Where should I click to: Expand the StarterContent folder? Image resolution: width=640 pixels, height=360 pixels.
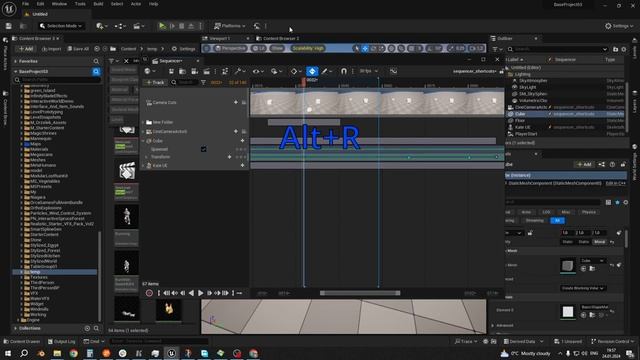click(x=22, y=235)
